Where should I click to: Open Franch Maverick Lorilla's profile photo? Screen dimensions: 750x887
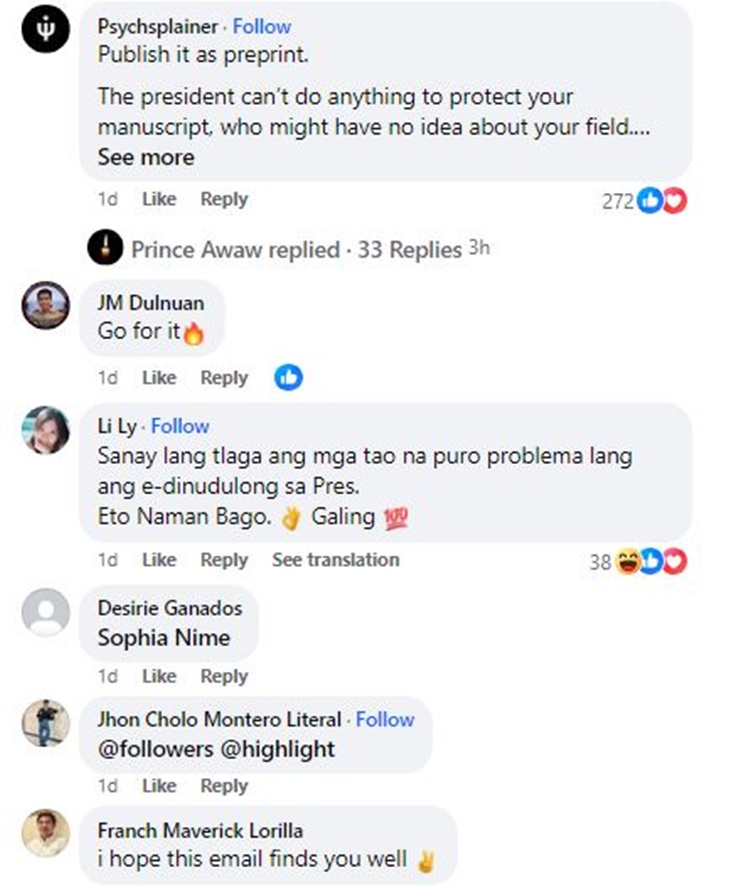coord(46,833)
